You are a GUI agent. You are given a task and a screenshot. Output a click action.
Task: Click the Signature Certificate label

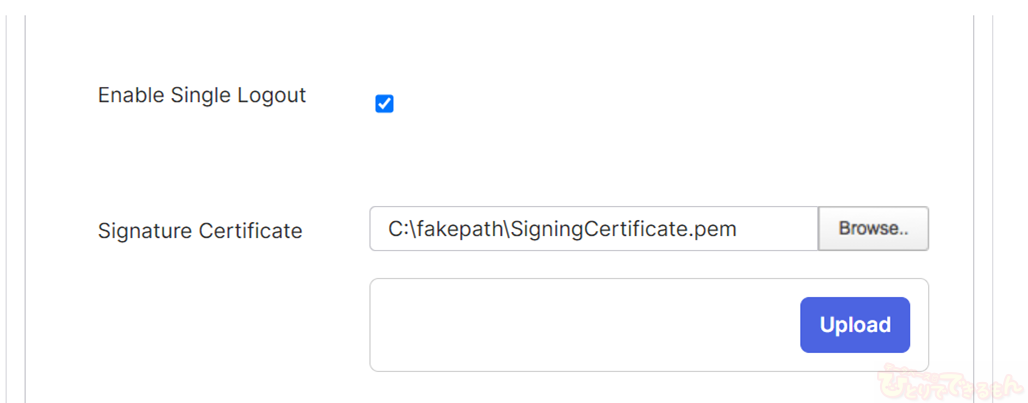point(200,231)
